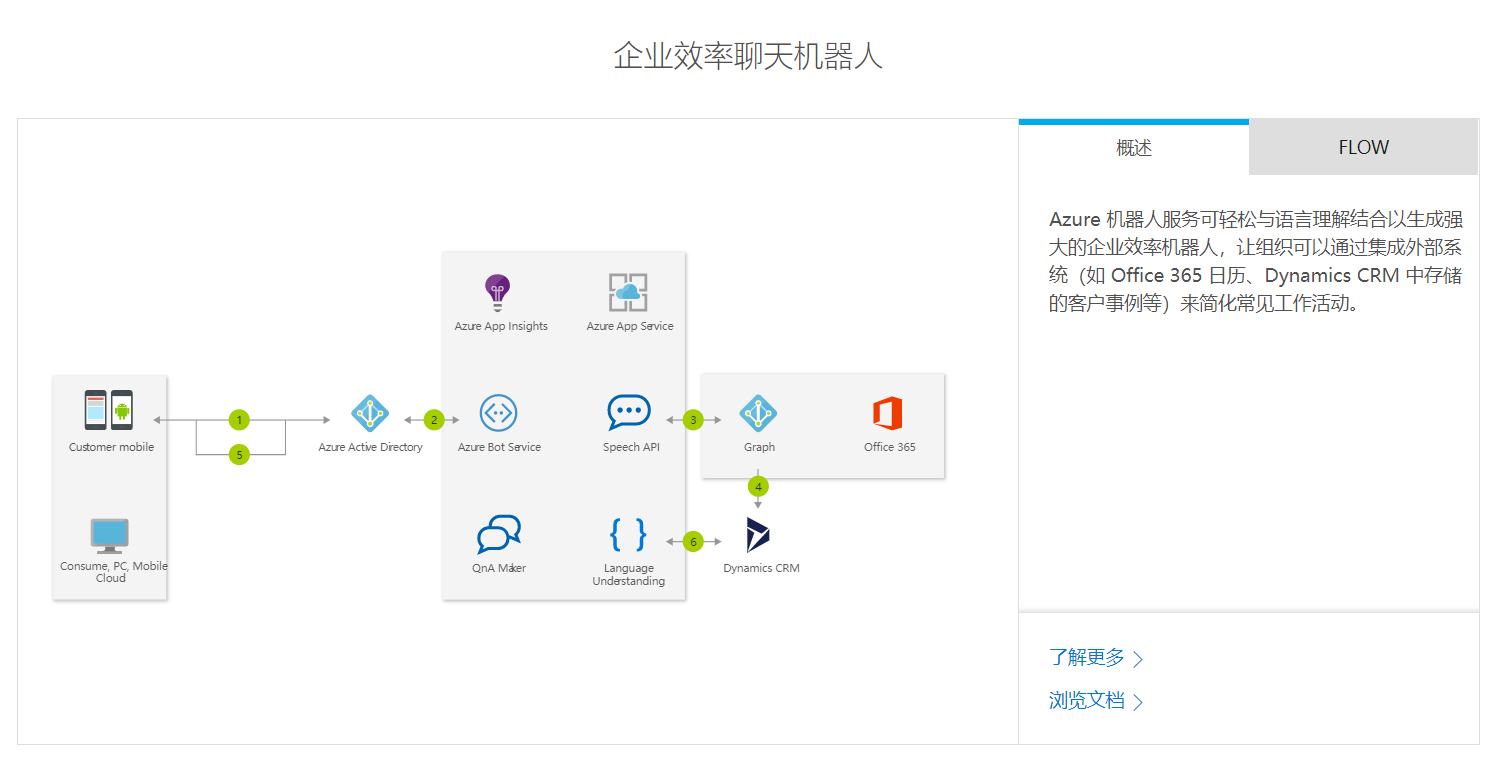Select flow step marker 6 near Dynamics CRM
The width and height of the screenshot is (1503, 764).
[693, 540]
